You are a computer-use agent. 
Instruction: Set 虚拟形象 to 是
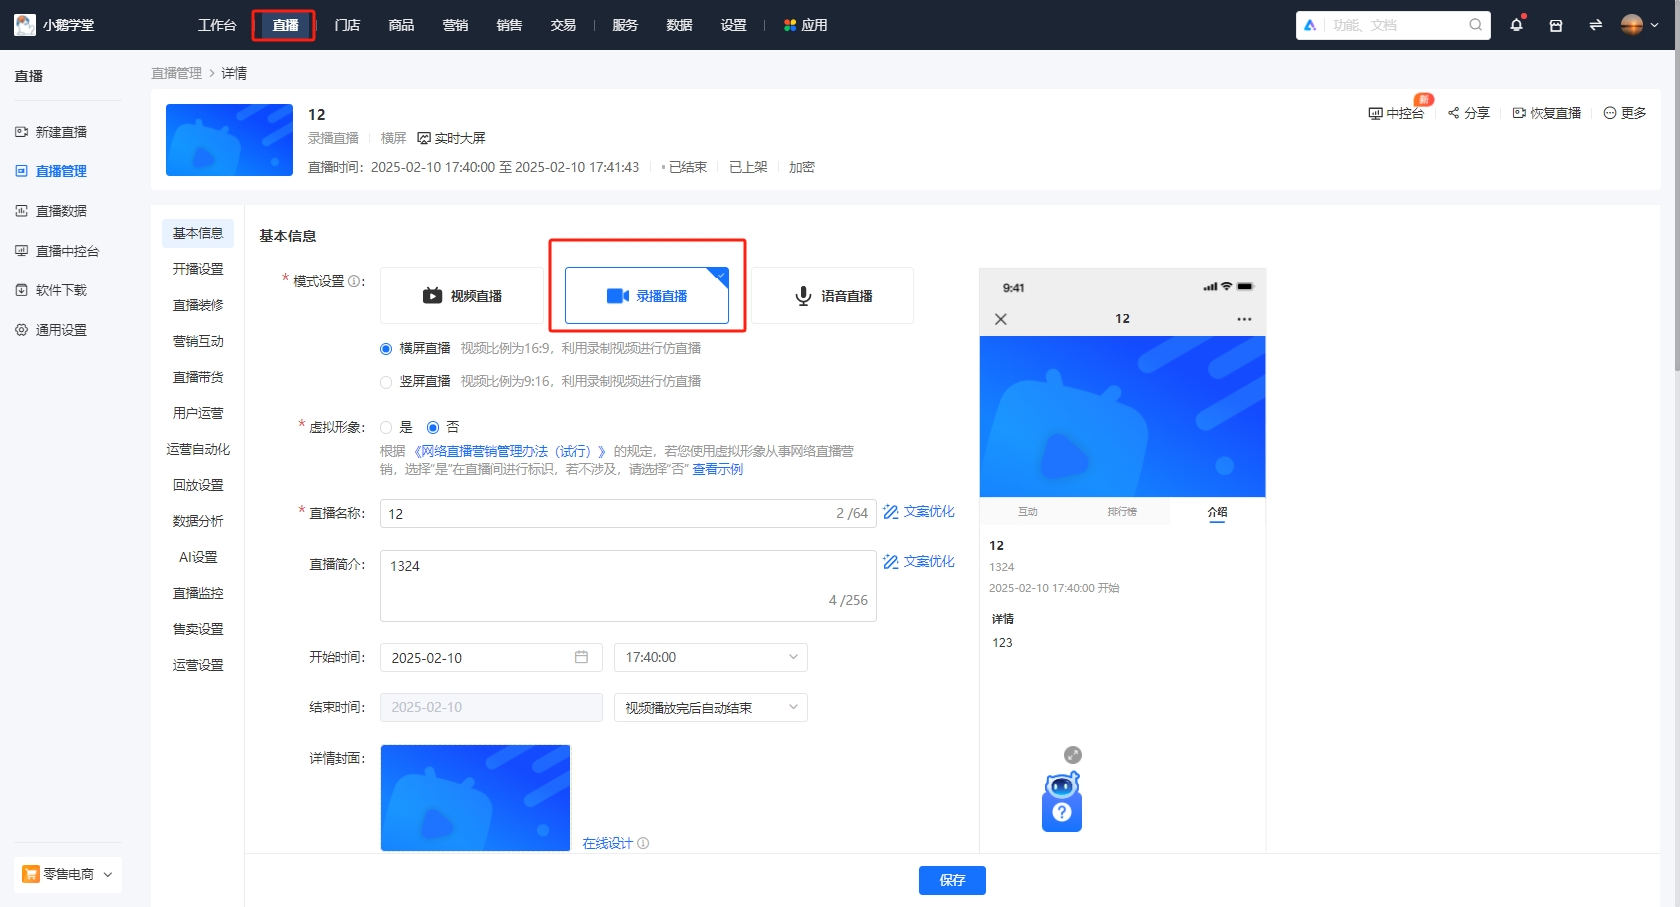(x=386, y=427)
